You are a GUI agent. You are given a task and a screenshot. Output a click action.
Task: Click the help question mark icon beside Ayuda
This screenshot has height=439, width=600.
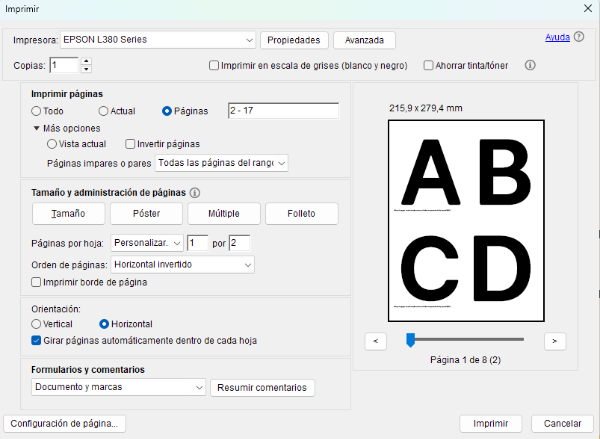click(x=579, y=37)
